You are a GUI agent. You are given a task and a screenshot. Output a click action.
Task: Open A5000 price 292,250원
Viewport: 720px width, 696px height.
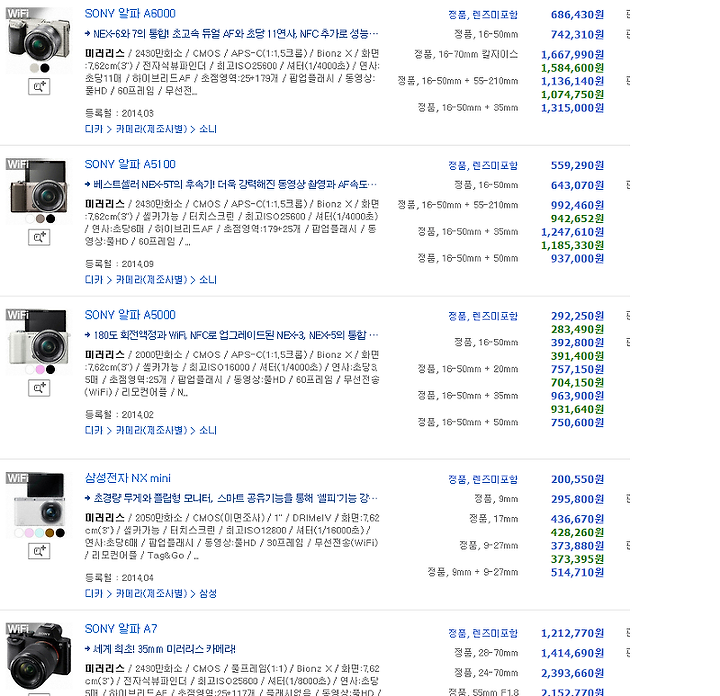[577, 316]
